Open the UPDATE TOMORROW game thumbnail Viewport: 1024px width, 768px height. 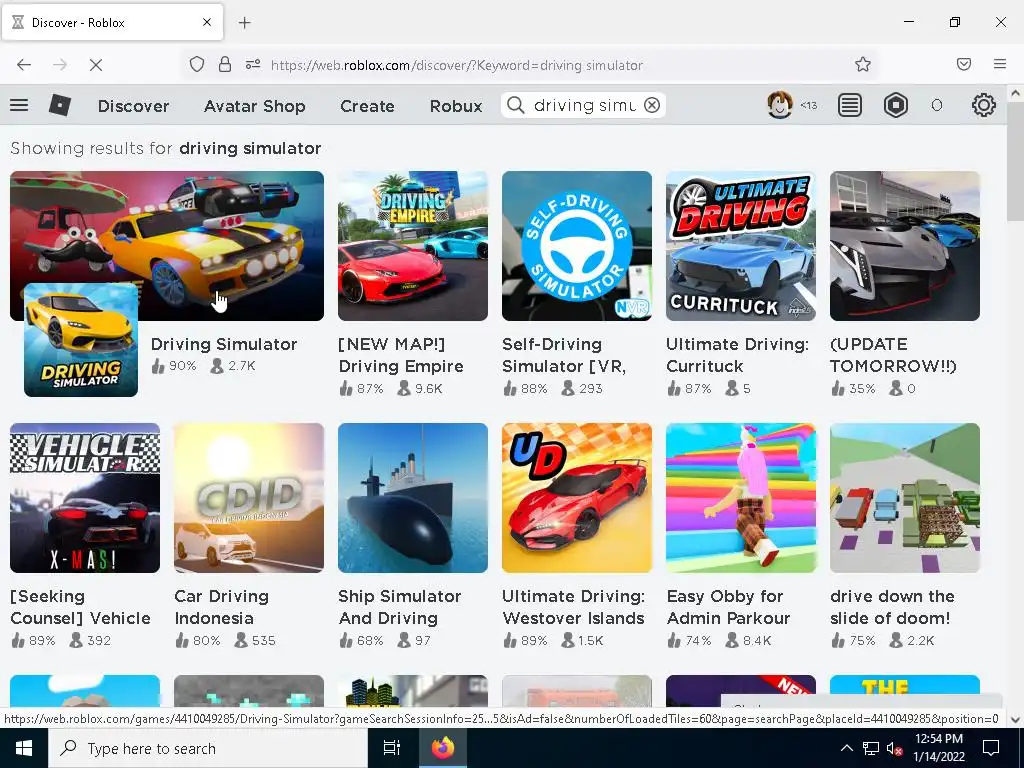tap(904, 246)
